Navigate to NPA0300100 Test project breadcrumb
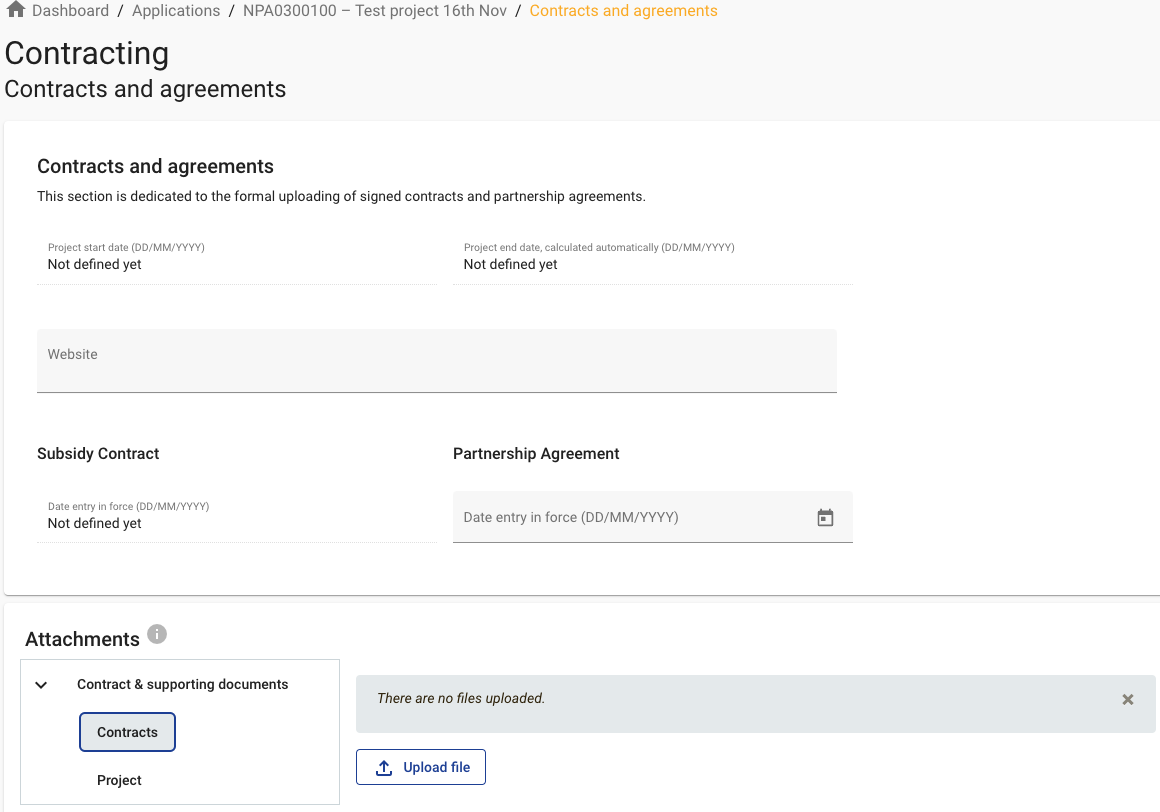This screenshot has width=1160, height=812. 374,11
